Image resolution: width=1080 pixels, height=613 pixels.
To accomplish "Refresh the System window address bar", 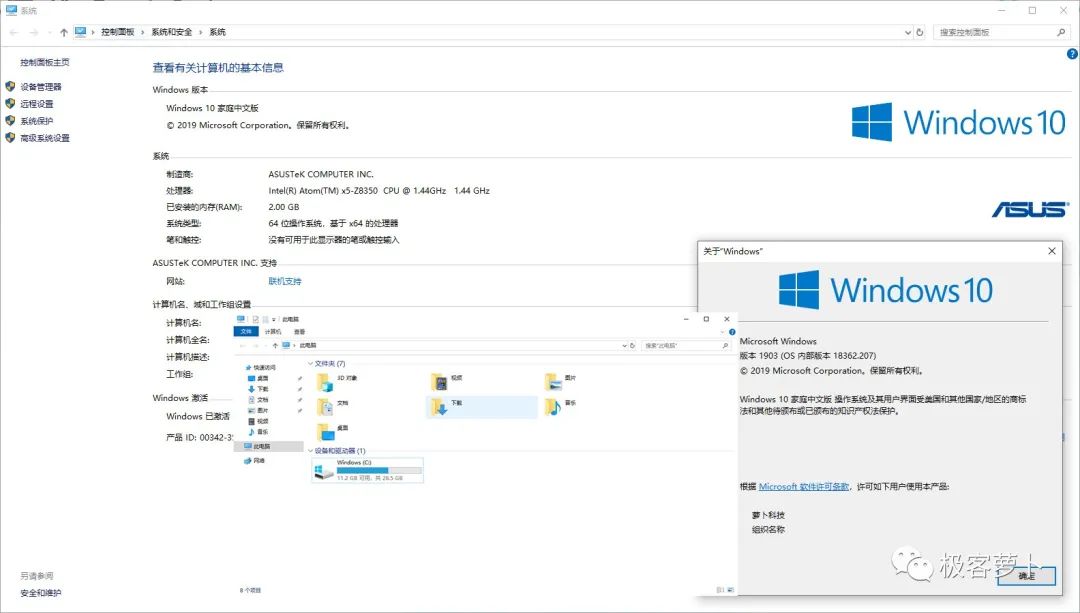I will tap(920, 32).
